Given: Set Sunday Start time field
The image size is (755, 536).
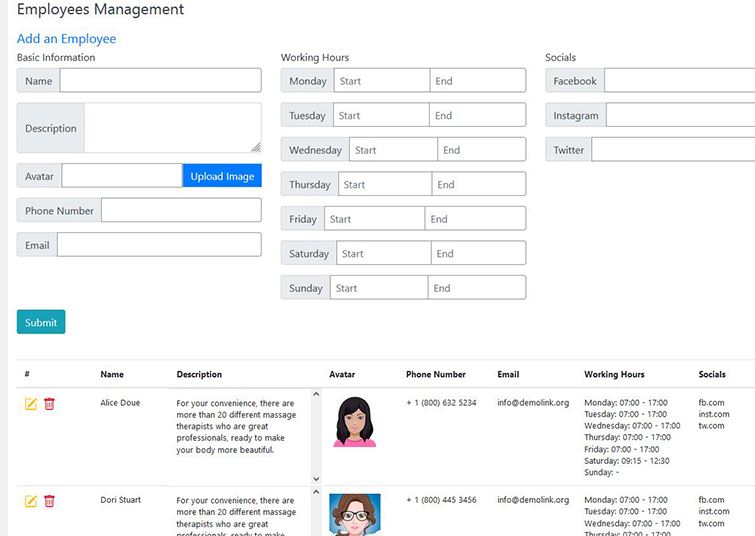Looking at the screenshot, I should pyautogui.click(x=379, y=288).
